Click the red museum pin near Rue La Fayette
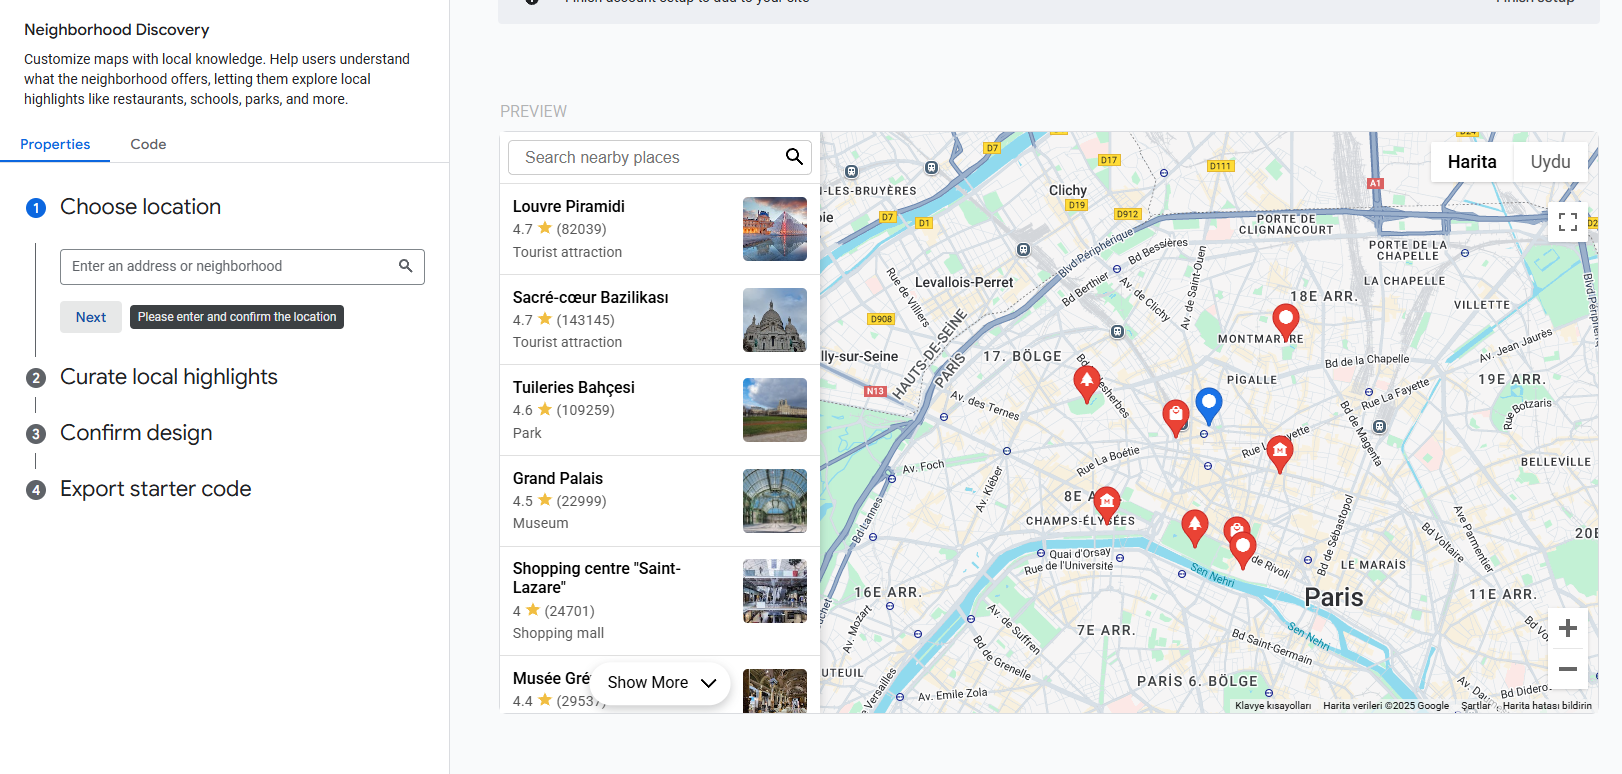The height and width of the screenshot is (774, 1622). click(x=1280, y=454)
